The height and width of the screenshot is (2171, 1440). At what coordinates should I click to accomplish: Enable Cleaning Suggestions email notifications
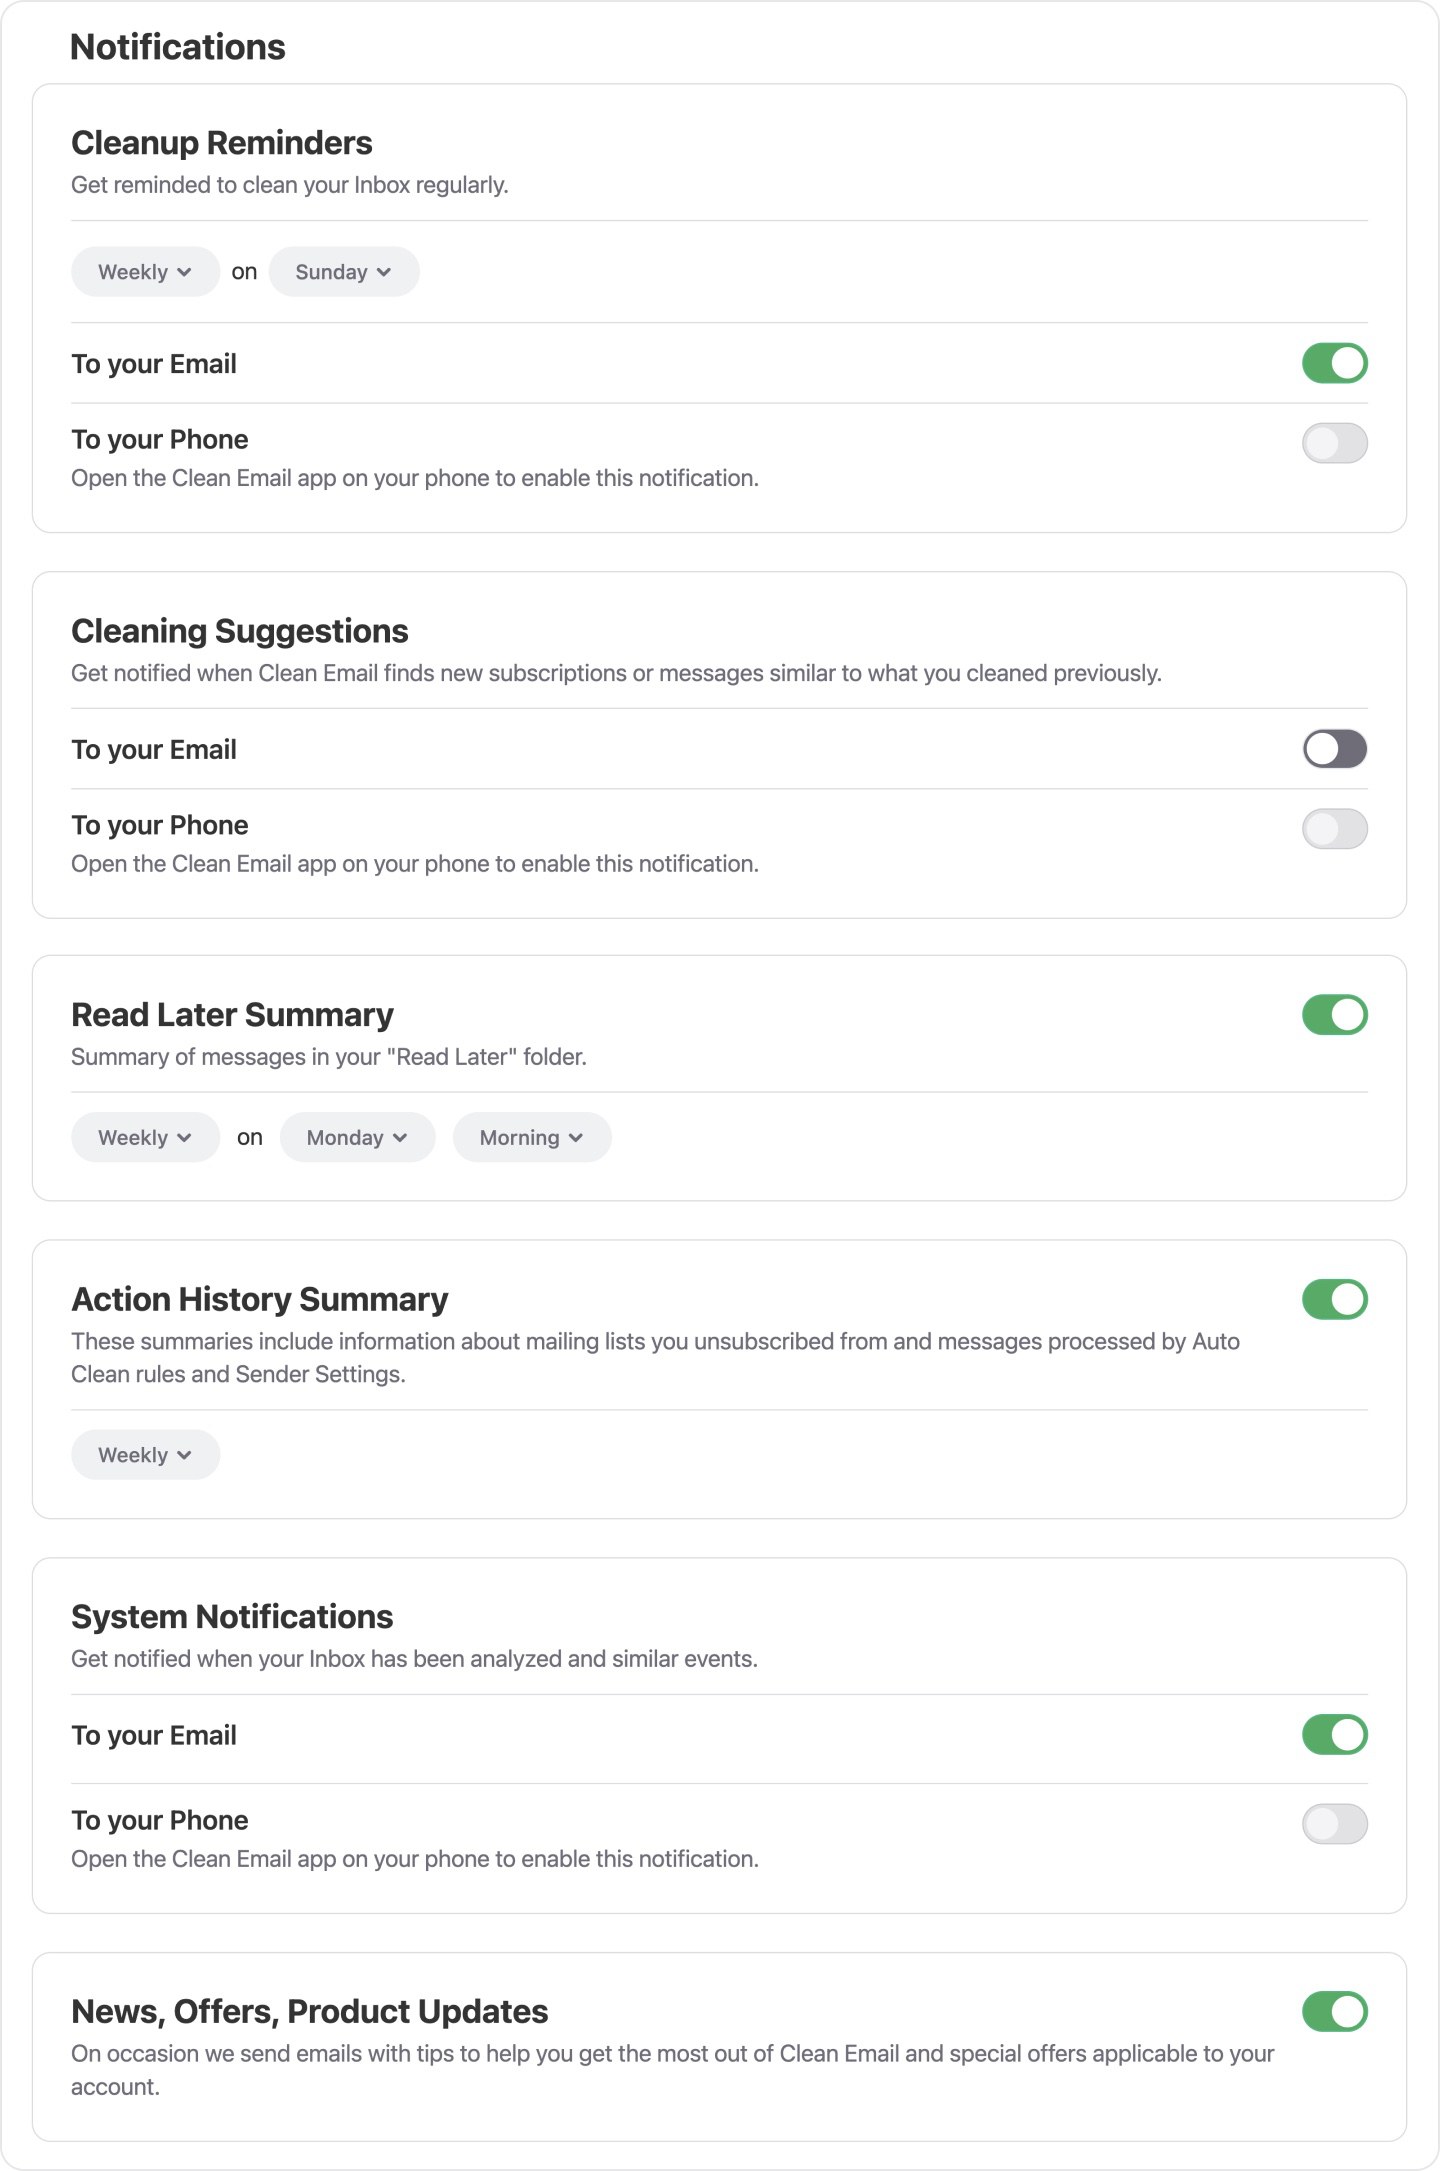[x=1334, y=748]
